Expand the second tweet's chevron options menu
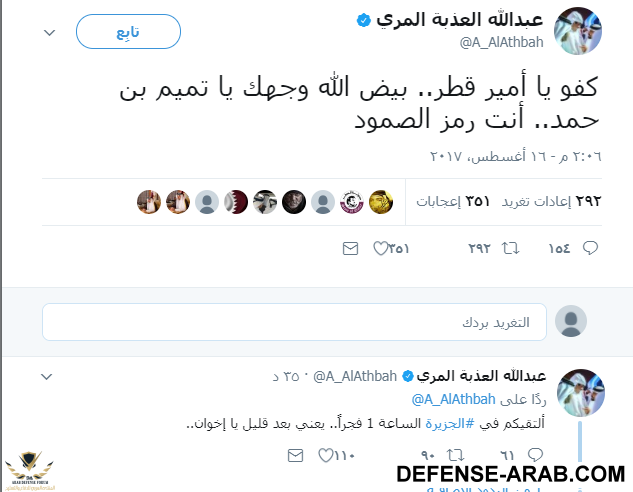The width and height of the screenshot is (633, 492). coord(45,376)
